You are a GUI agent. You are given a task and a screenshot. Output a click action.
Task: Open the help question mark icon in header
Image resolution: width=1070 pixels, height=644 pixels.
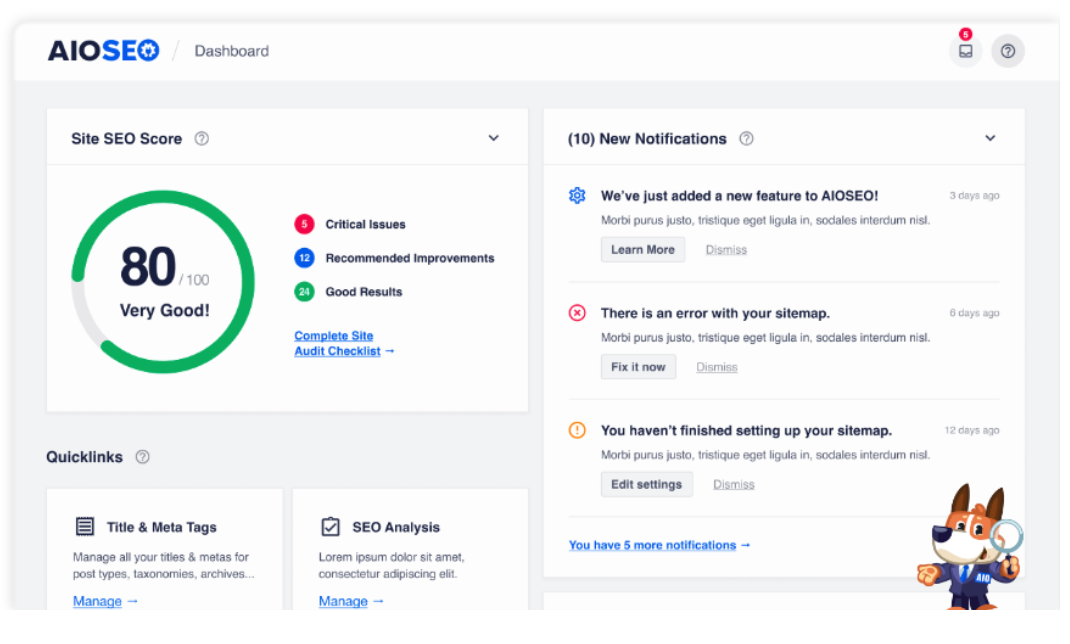(1008, 51)
